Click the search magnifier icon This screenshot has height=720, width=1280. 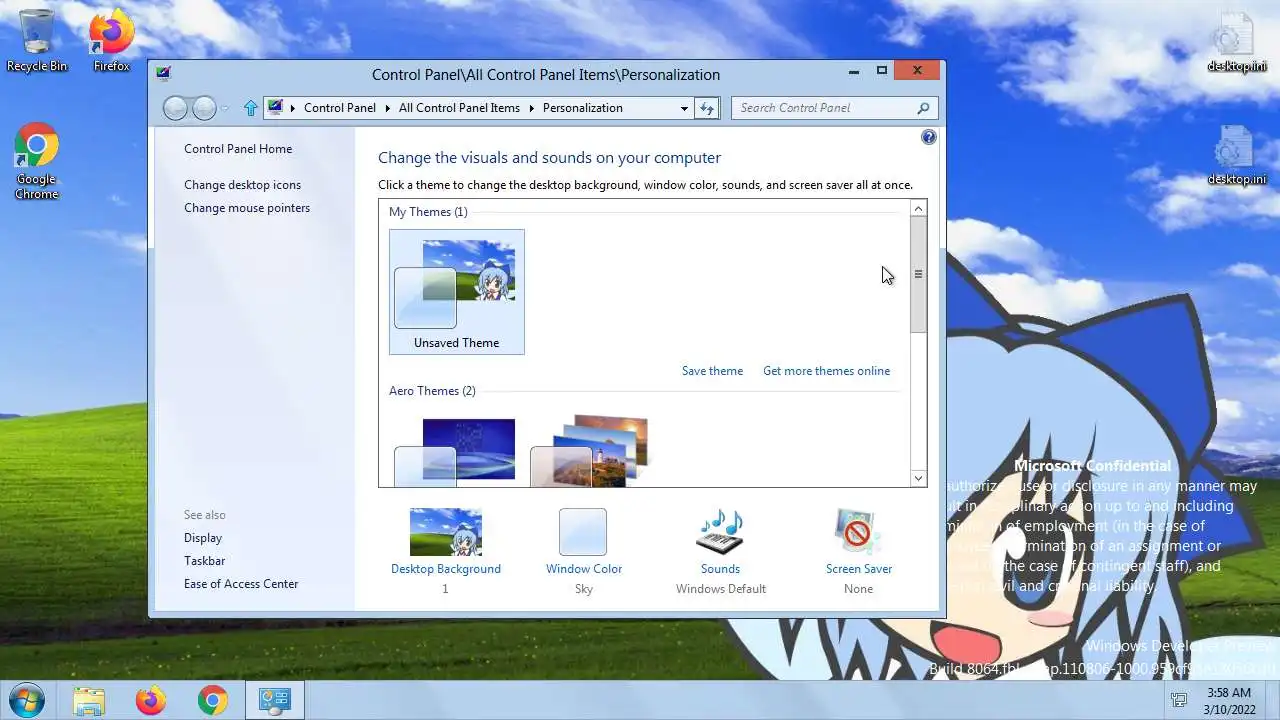923,108
